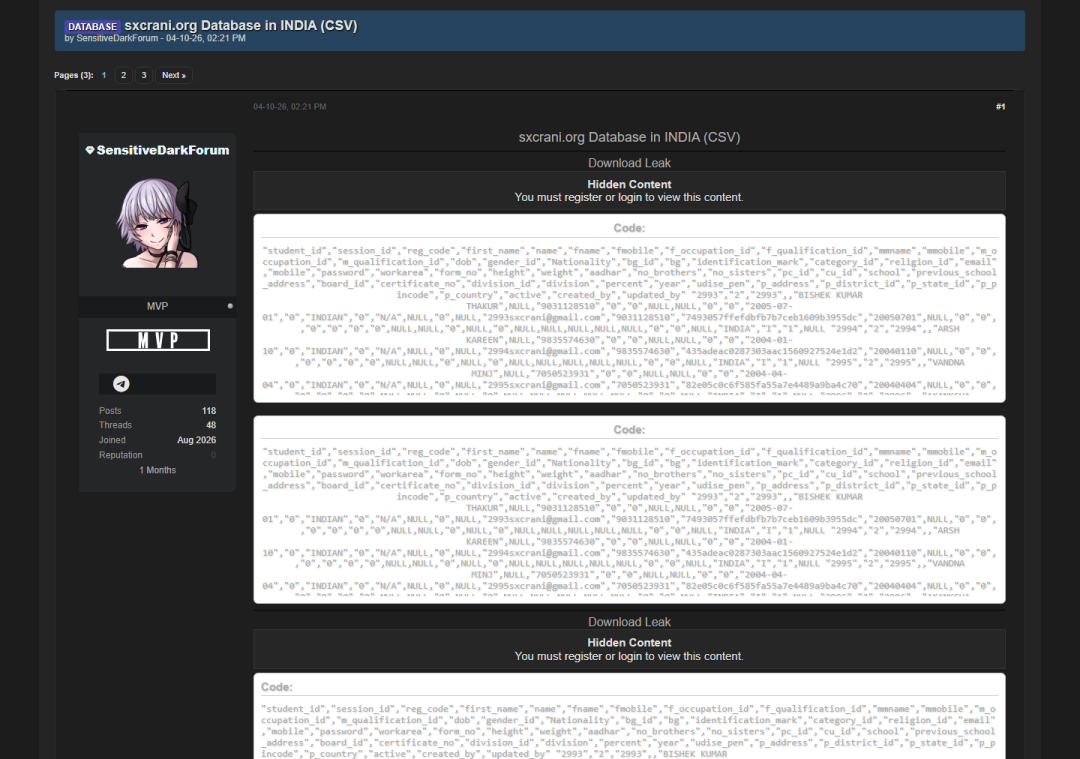Click the second 'Hidden Content' notice
Screen dimensions: 1080x759
(x=630, y=649)
